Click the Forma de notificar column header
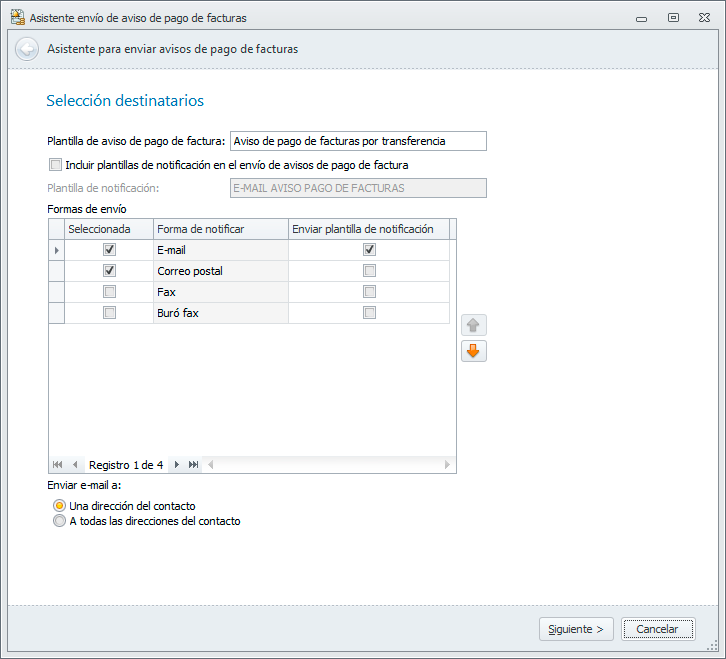Image resolution: width=726 pixels, height=659 pixels. point(221,229)
